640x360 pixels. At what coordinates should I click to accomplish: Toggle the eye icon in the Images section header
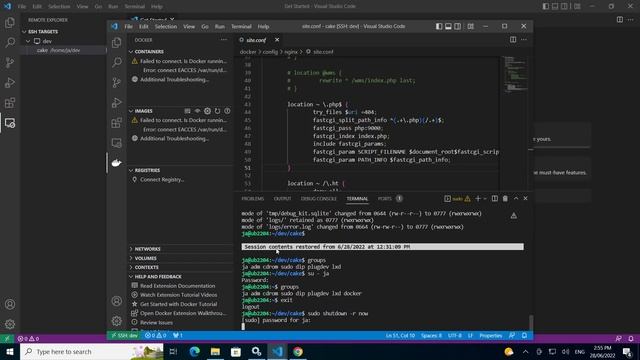click(x=198, y=111)
